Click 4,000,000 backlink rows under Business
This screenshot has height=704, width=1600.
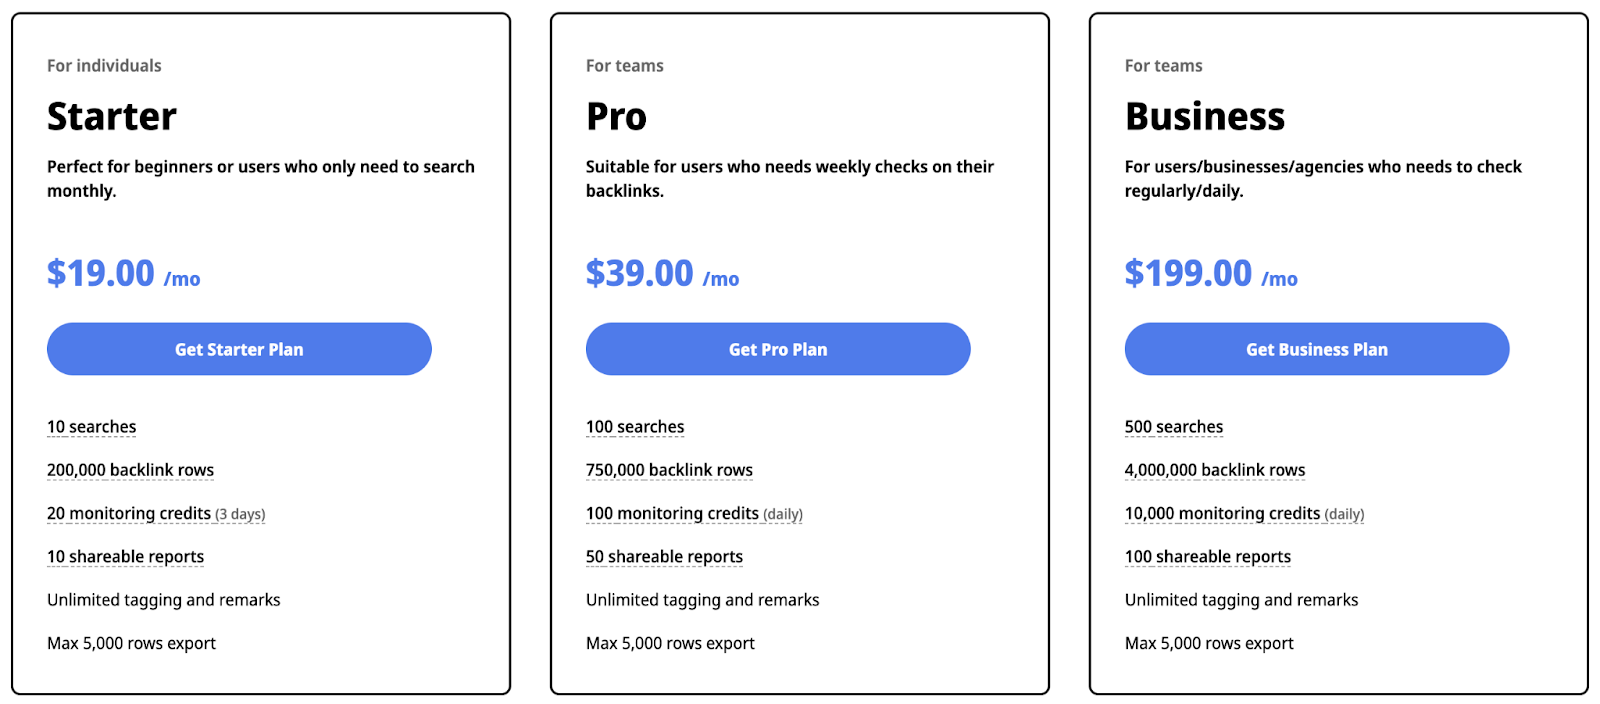[1215, 469]
